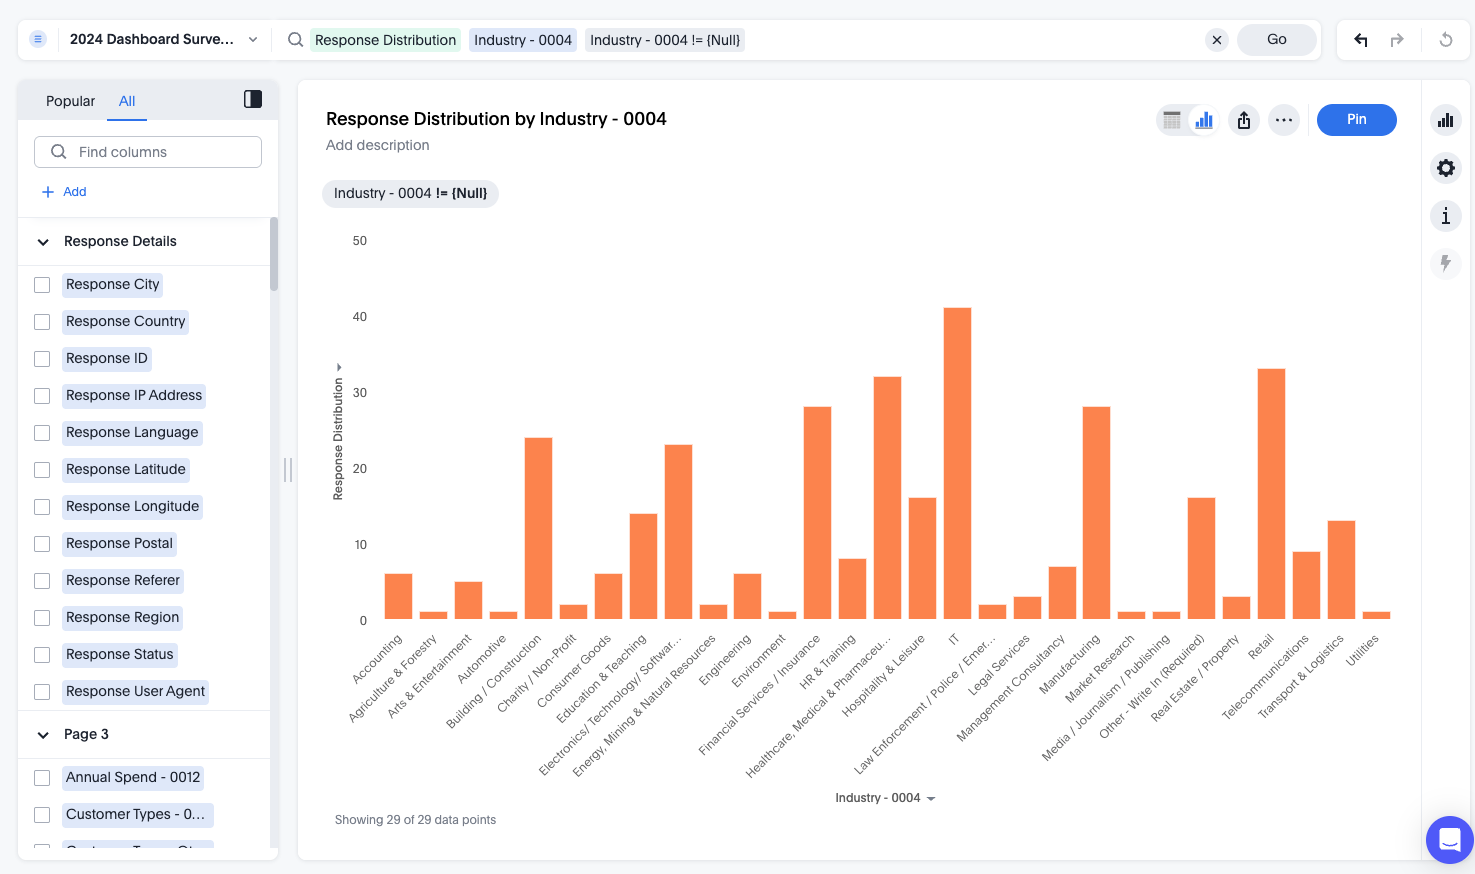Click into the Find columns search field

pos(148,152)
